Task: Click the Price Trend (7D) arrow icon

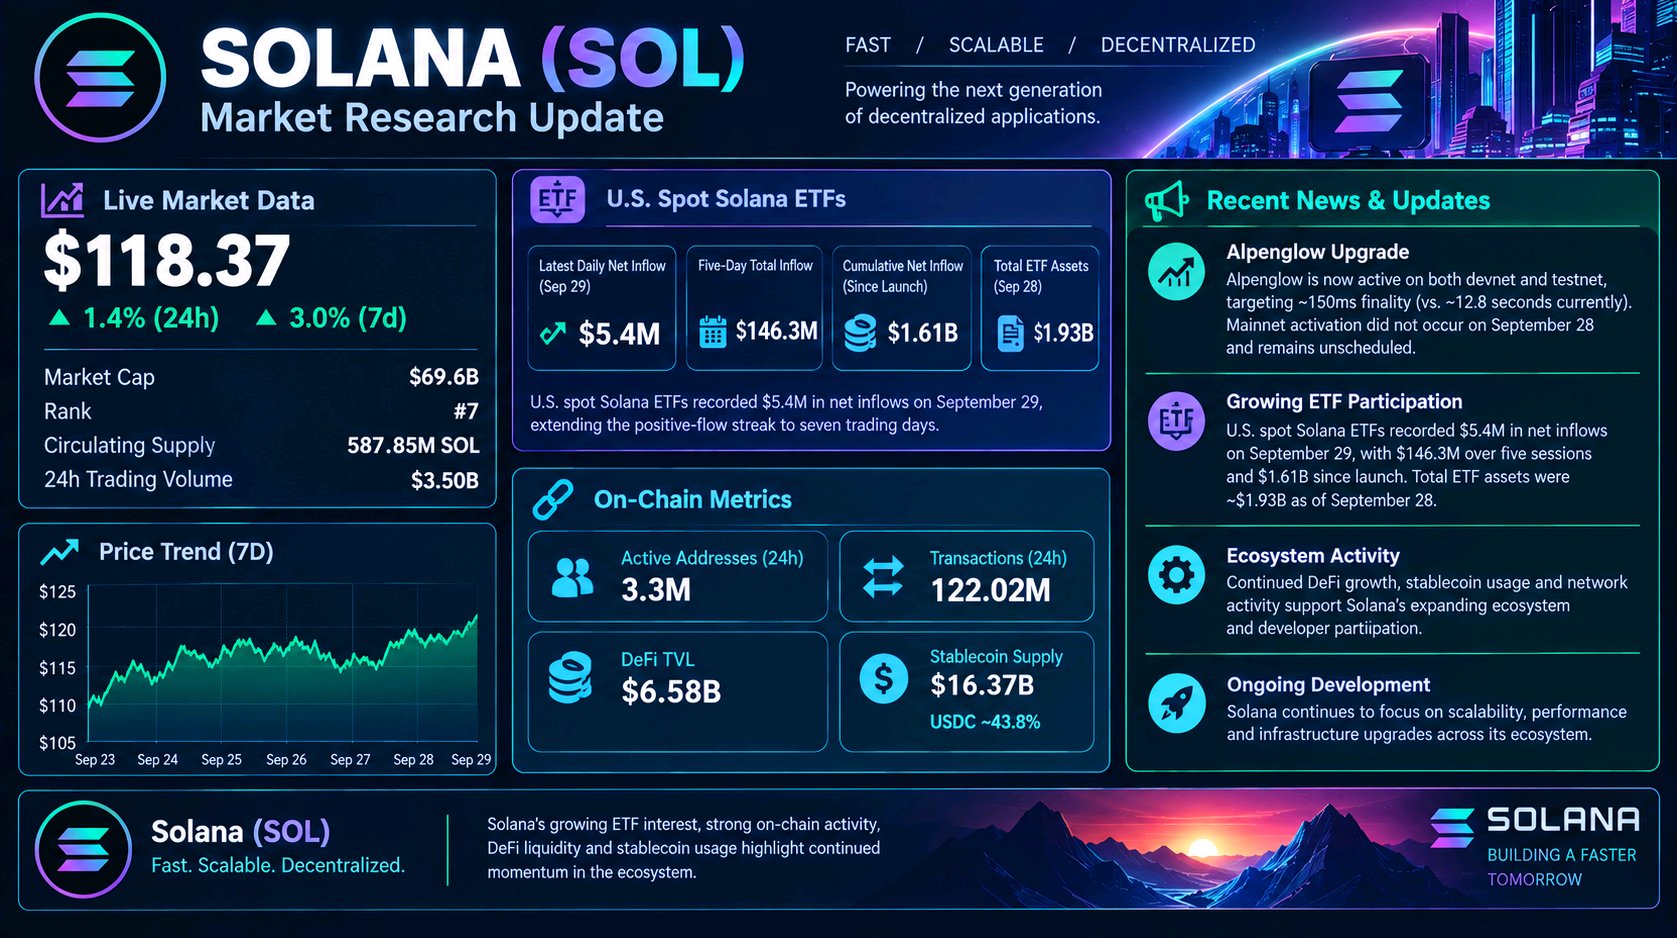Action: (x=60, y=551)
